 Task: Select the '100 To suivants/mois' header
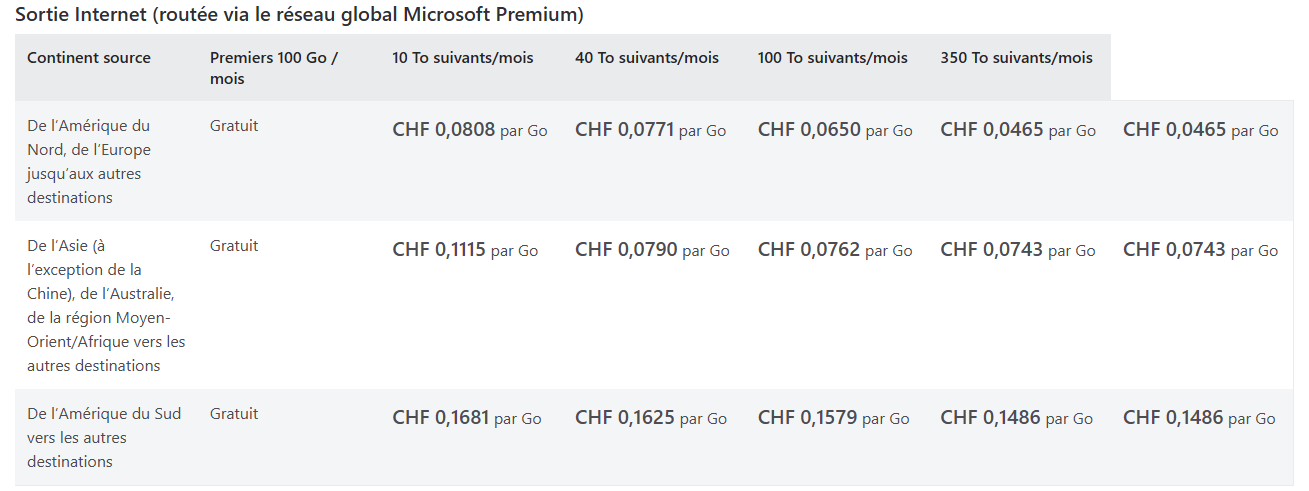pos(833,58)
